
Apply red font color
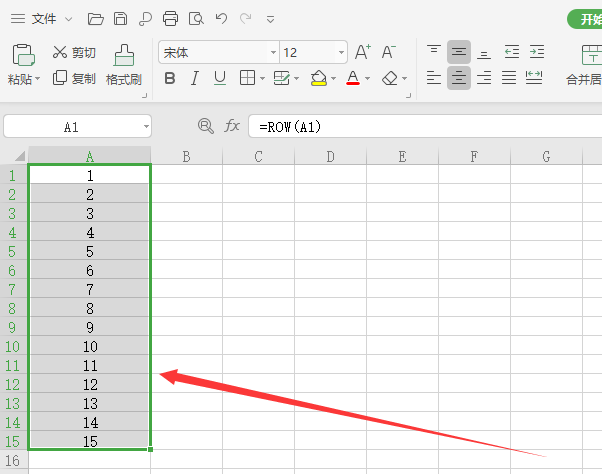pos(353,78)
